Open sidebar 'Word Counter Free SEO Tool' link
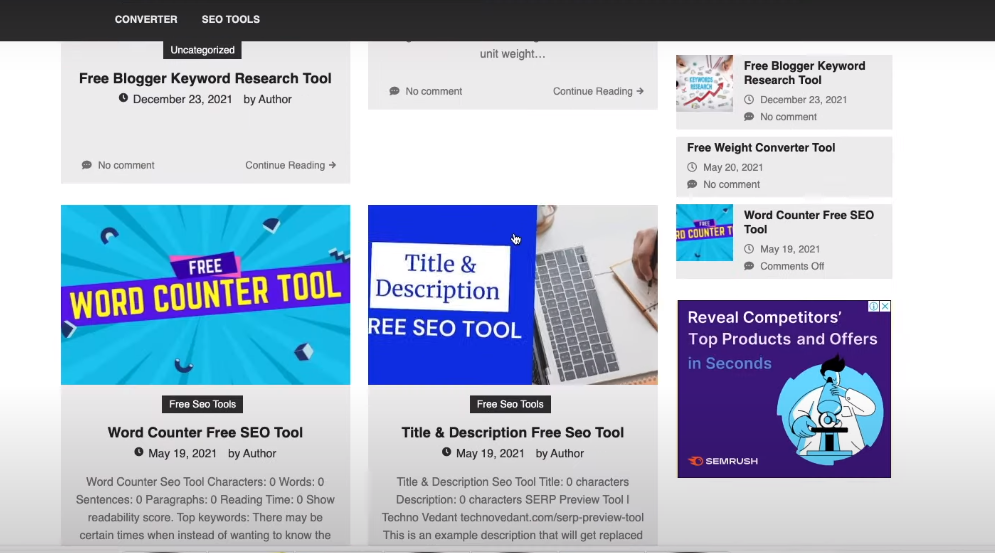Image resolution: width=995 pixels, height=553 pixels. (808, 222)
